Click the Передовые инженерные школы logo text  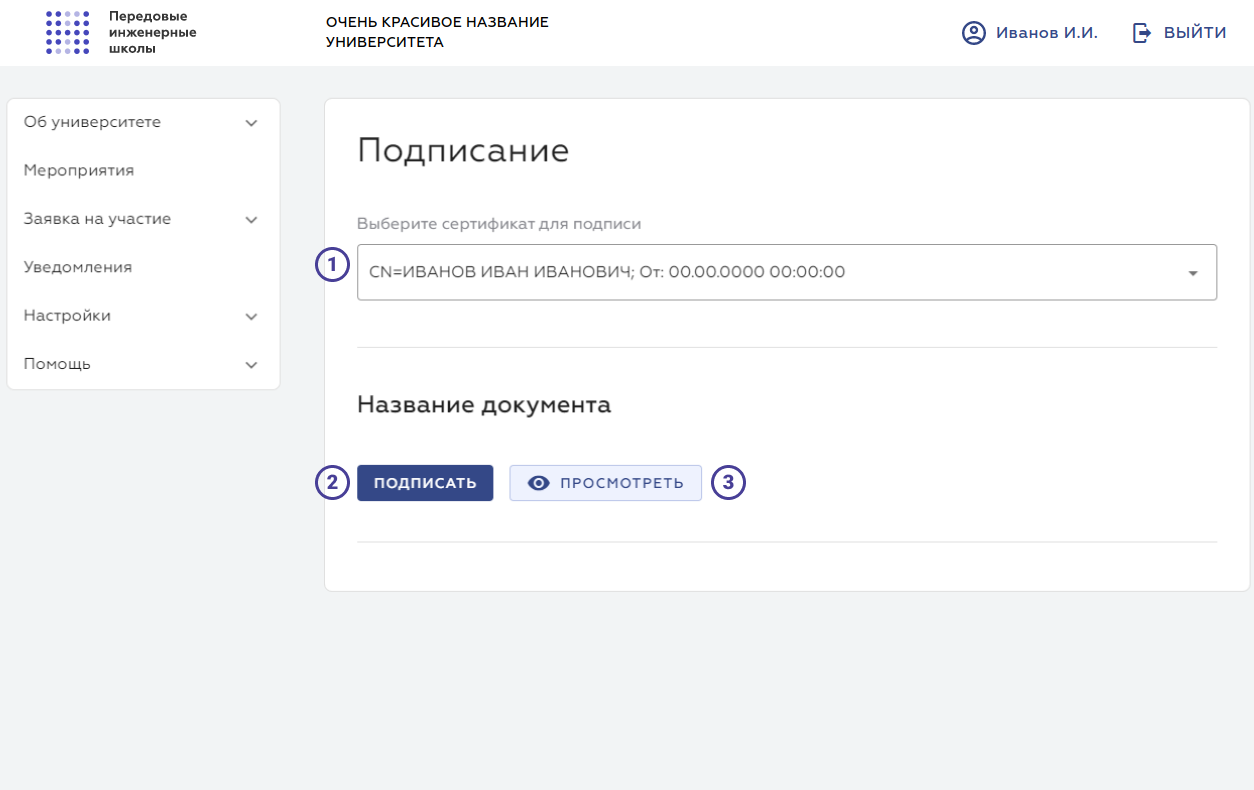pyautogui.click(x=153, y=32)
